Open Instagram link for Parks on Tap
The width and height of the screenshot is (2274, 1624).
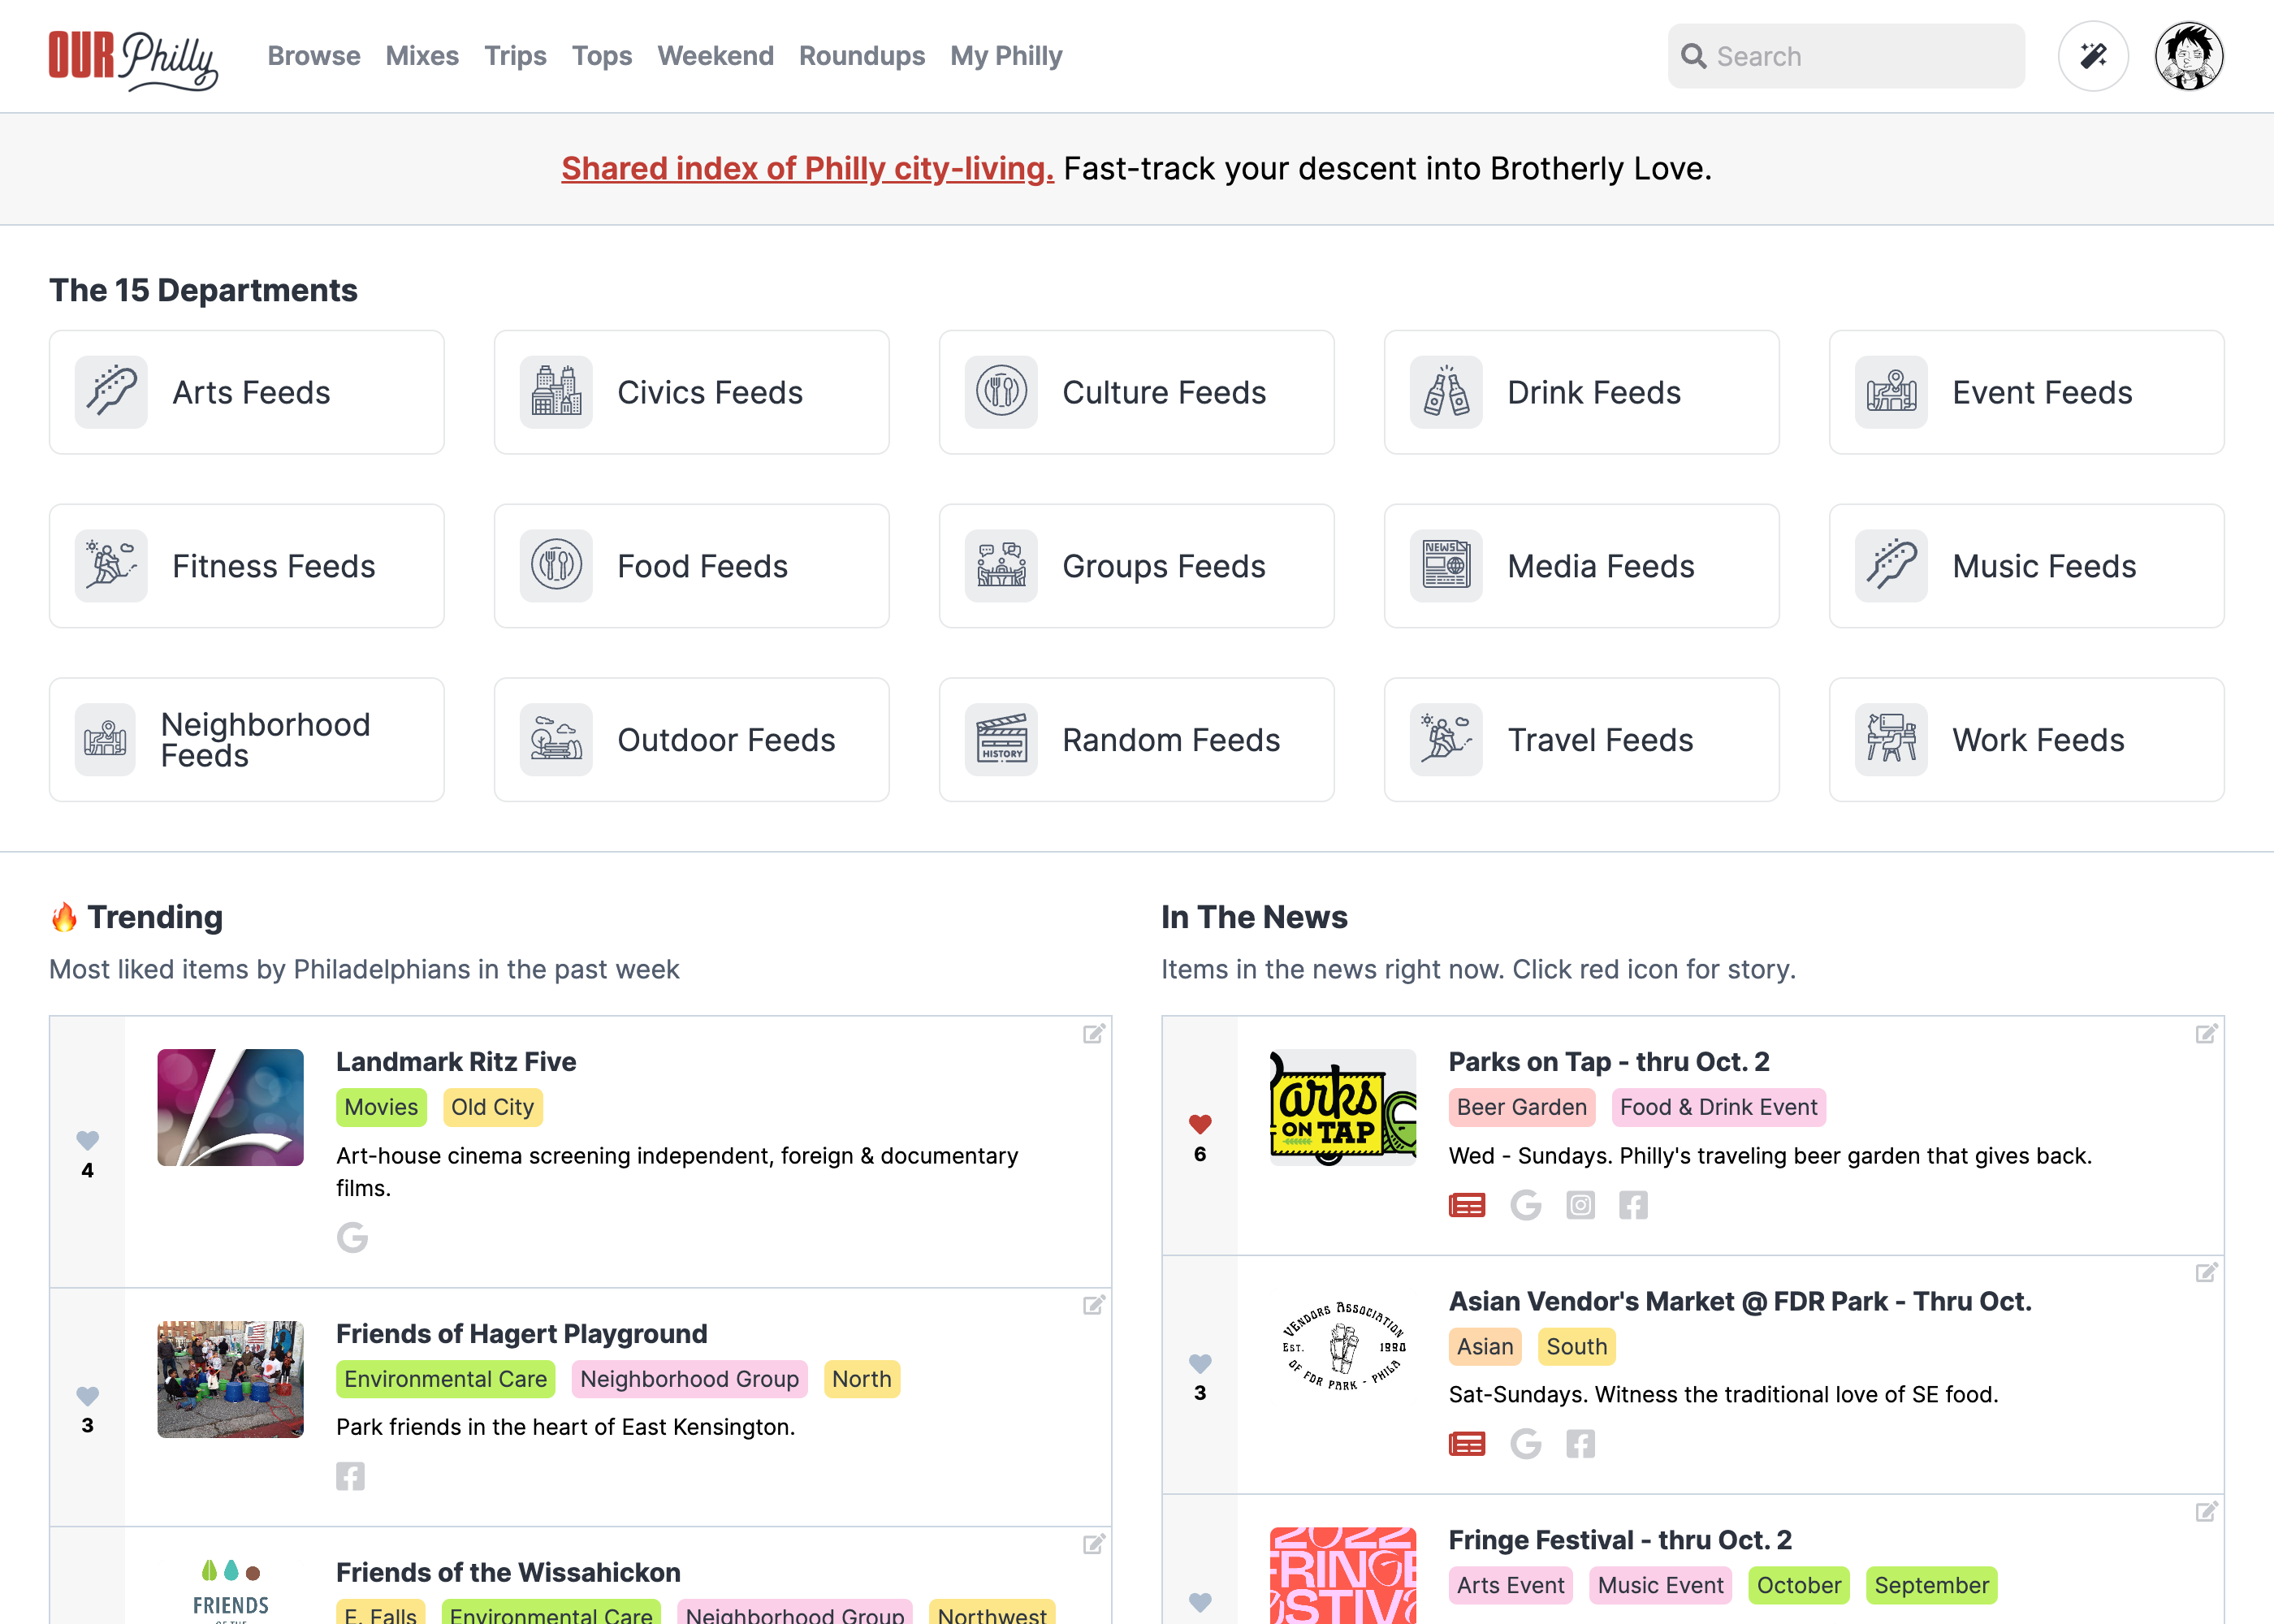click(1580, 1205)
